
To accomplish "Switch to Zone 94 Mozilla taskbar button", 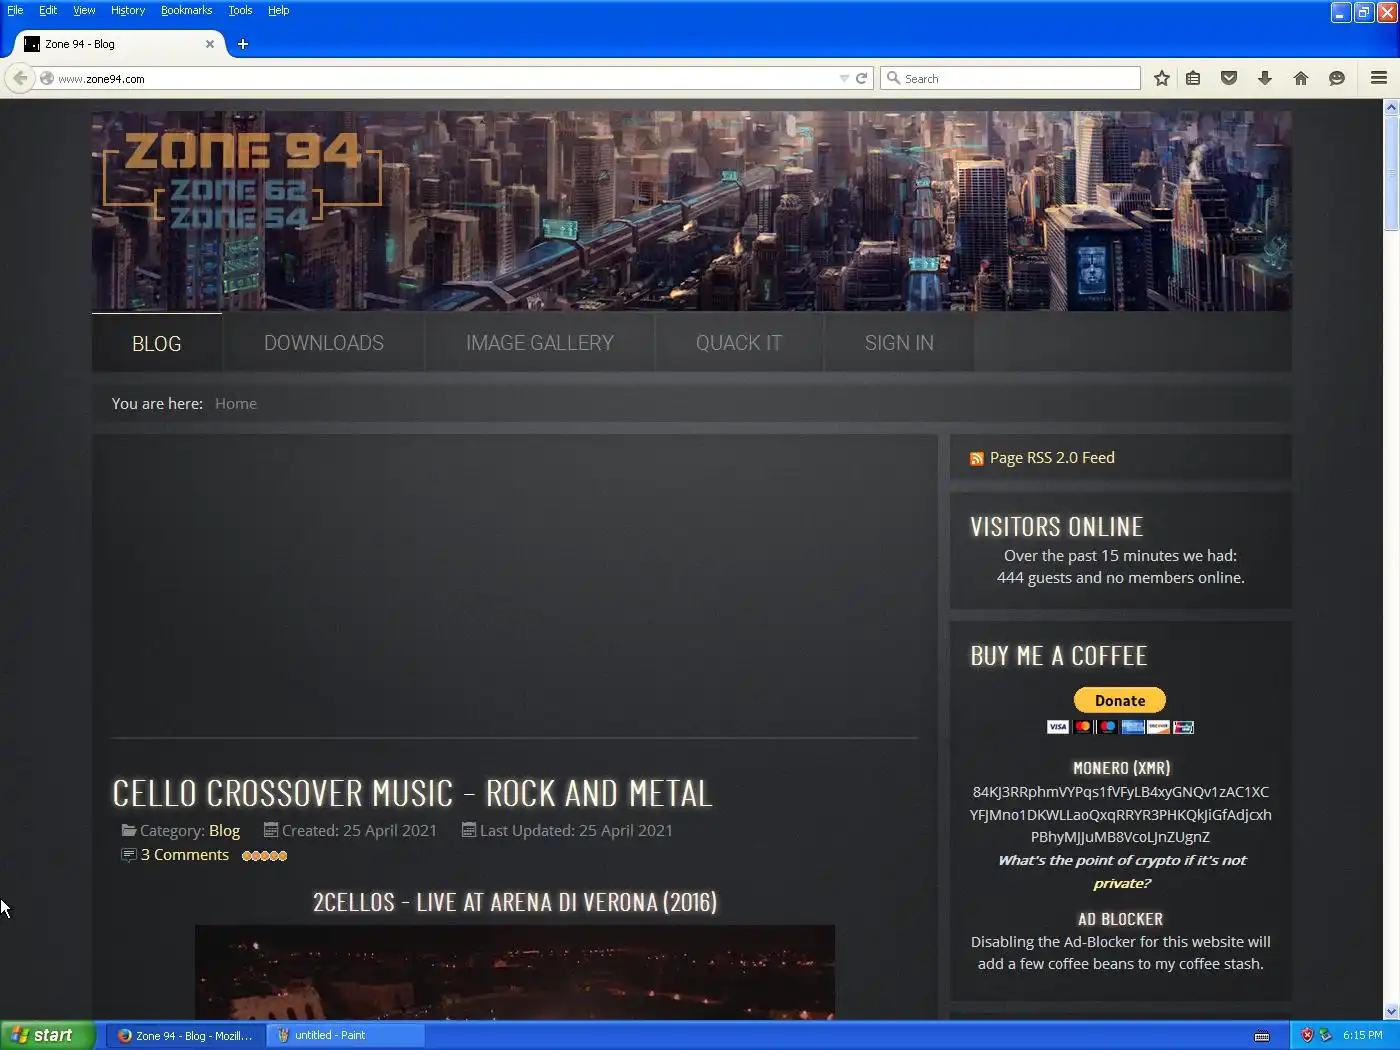I will coord(186,1035).
